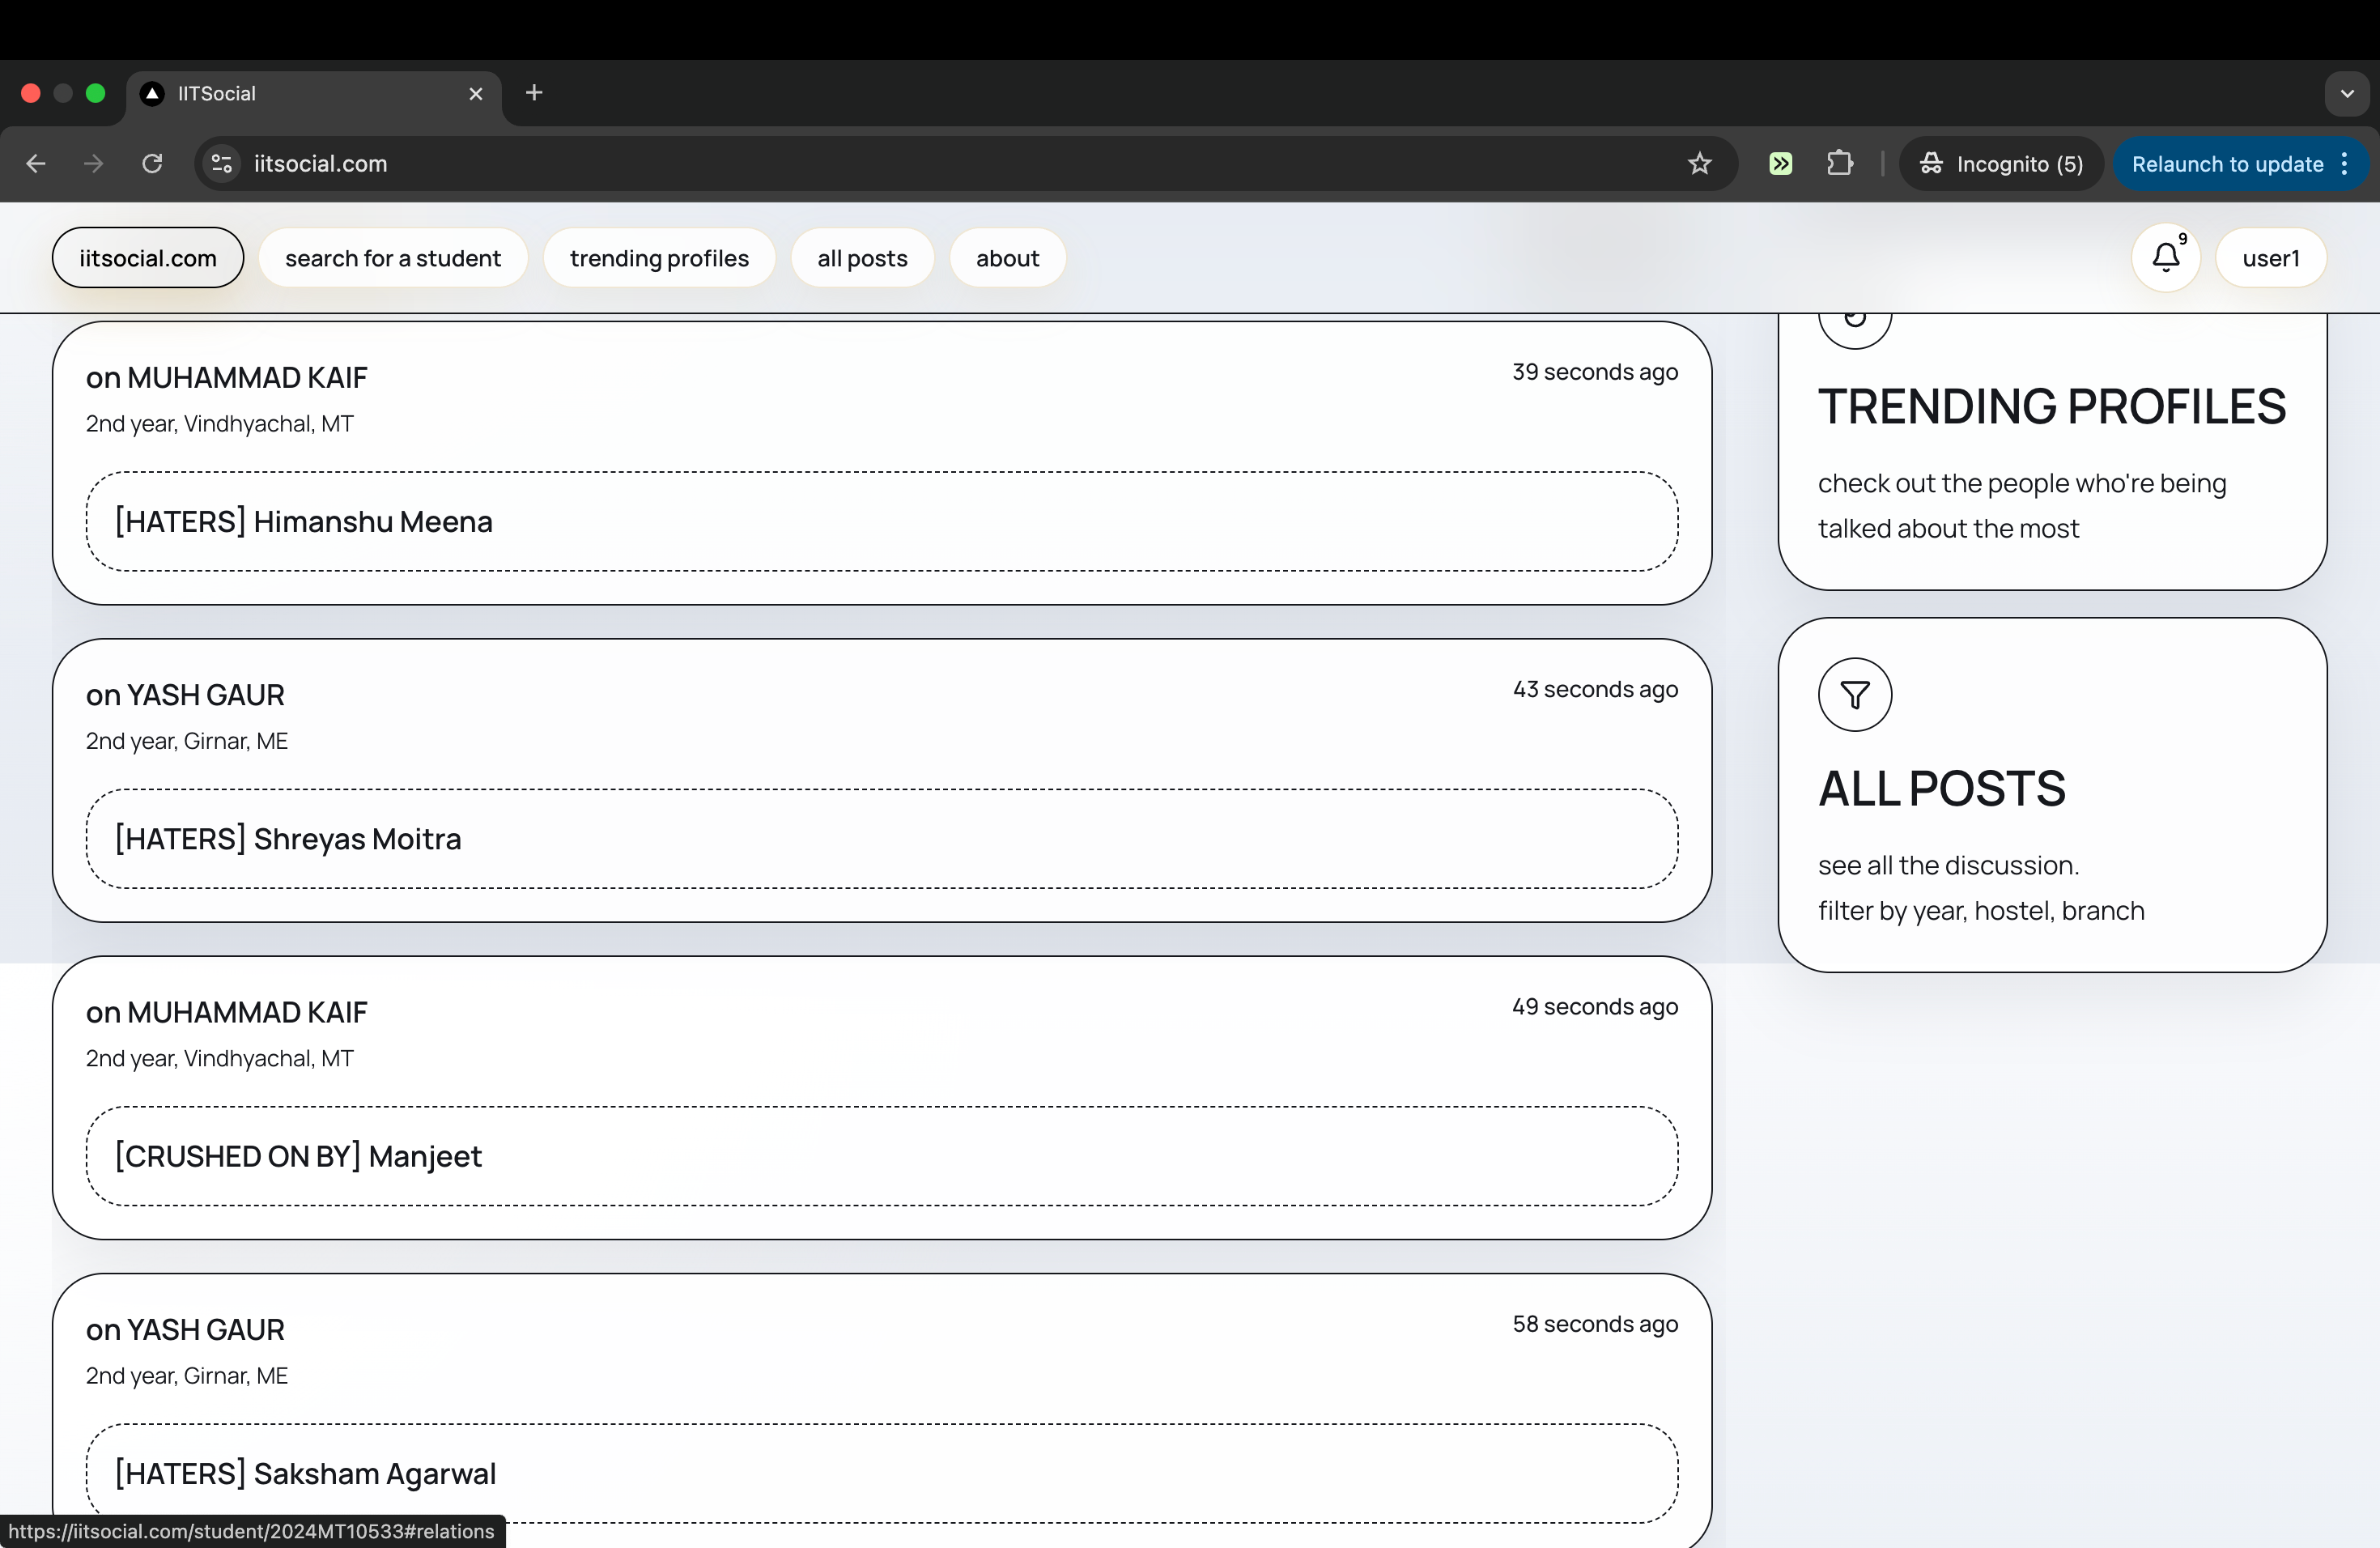Click the green extension icon in the toolbar

(1780, 164)
